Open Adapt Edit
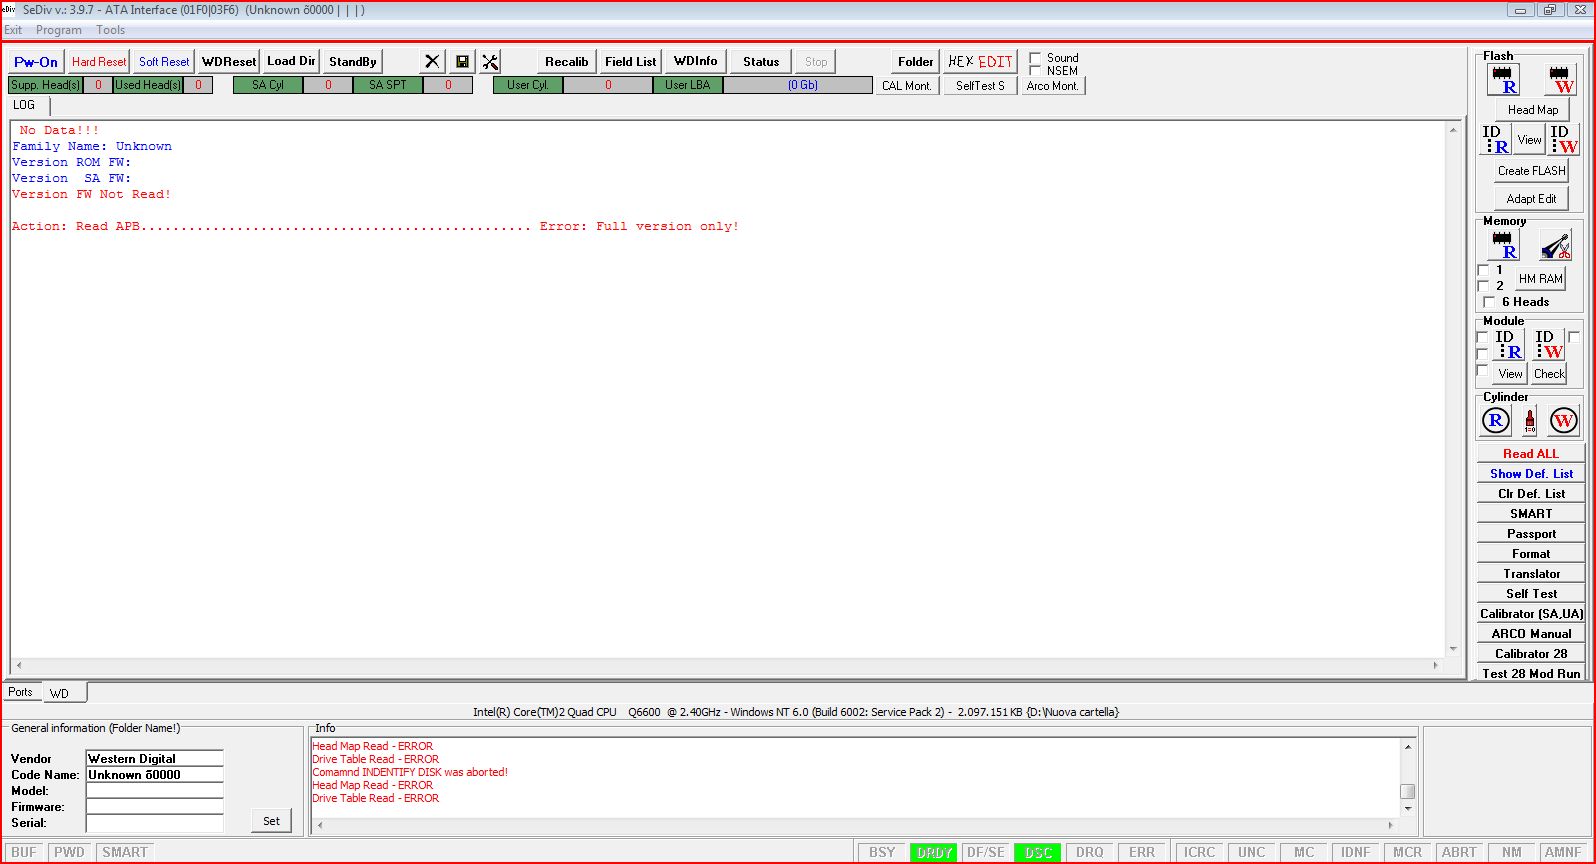 tap(1532, 199)
